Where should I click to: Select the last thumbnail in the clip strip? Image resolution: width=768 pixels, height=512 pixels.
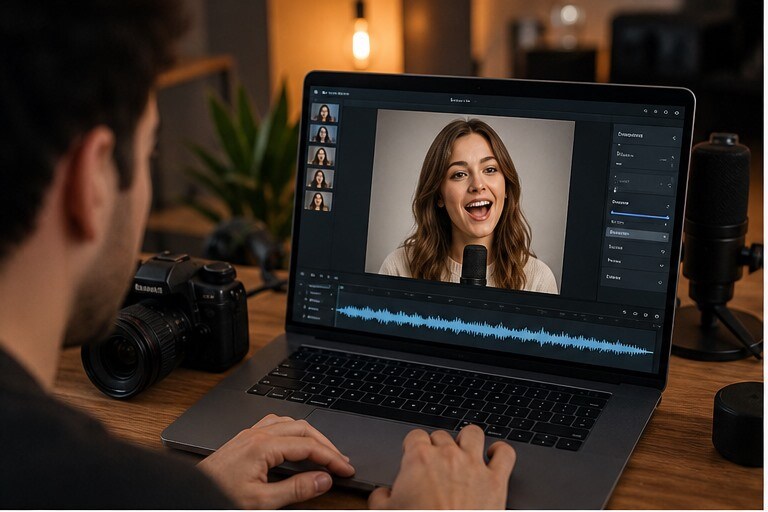318,201
